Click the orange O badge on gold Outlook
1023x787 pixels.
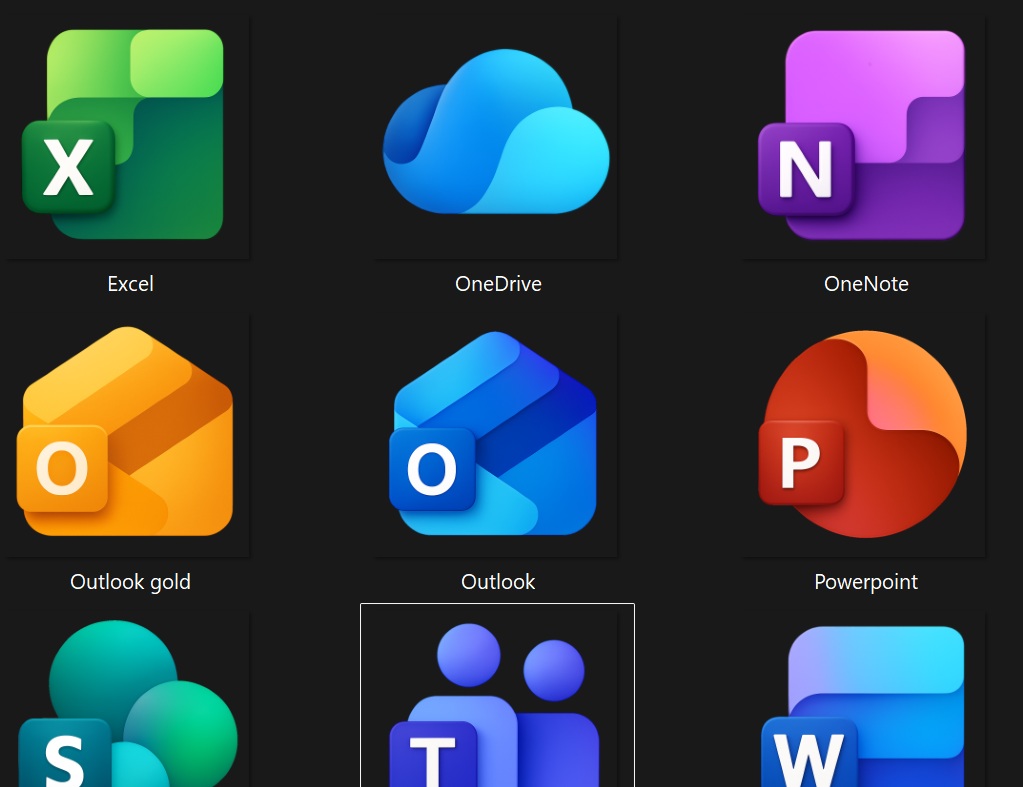[62, 468]
